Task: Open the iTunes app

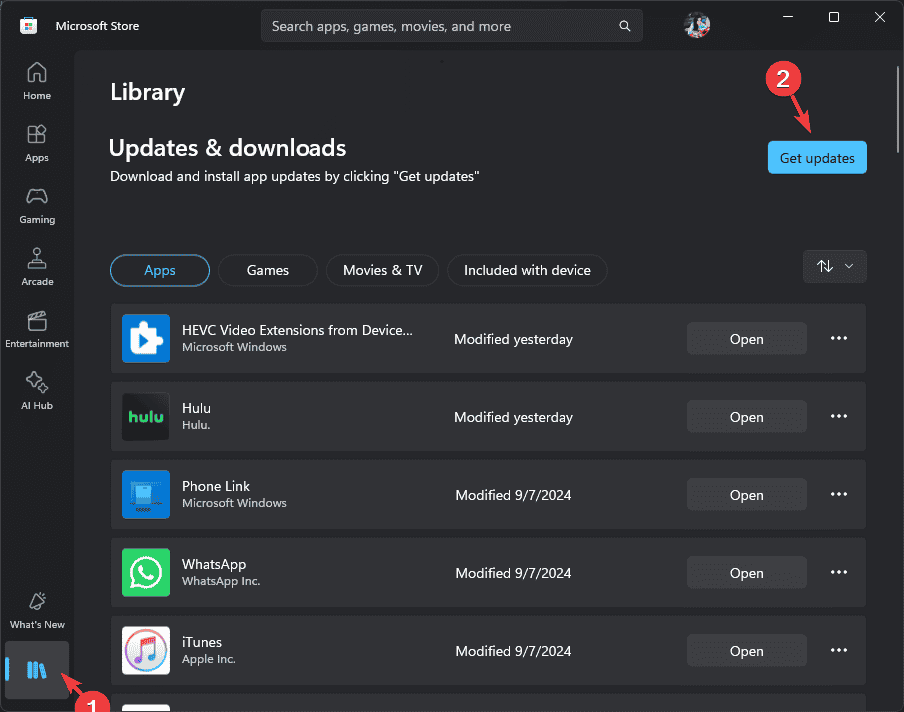Action: (747, 651)
